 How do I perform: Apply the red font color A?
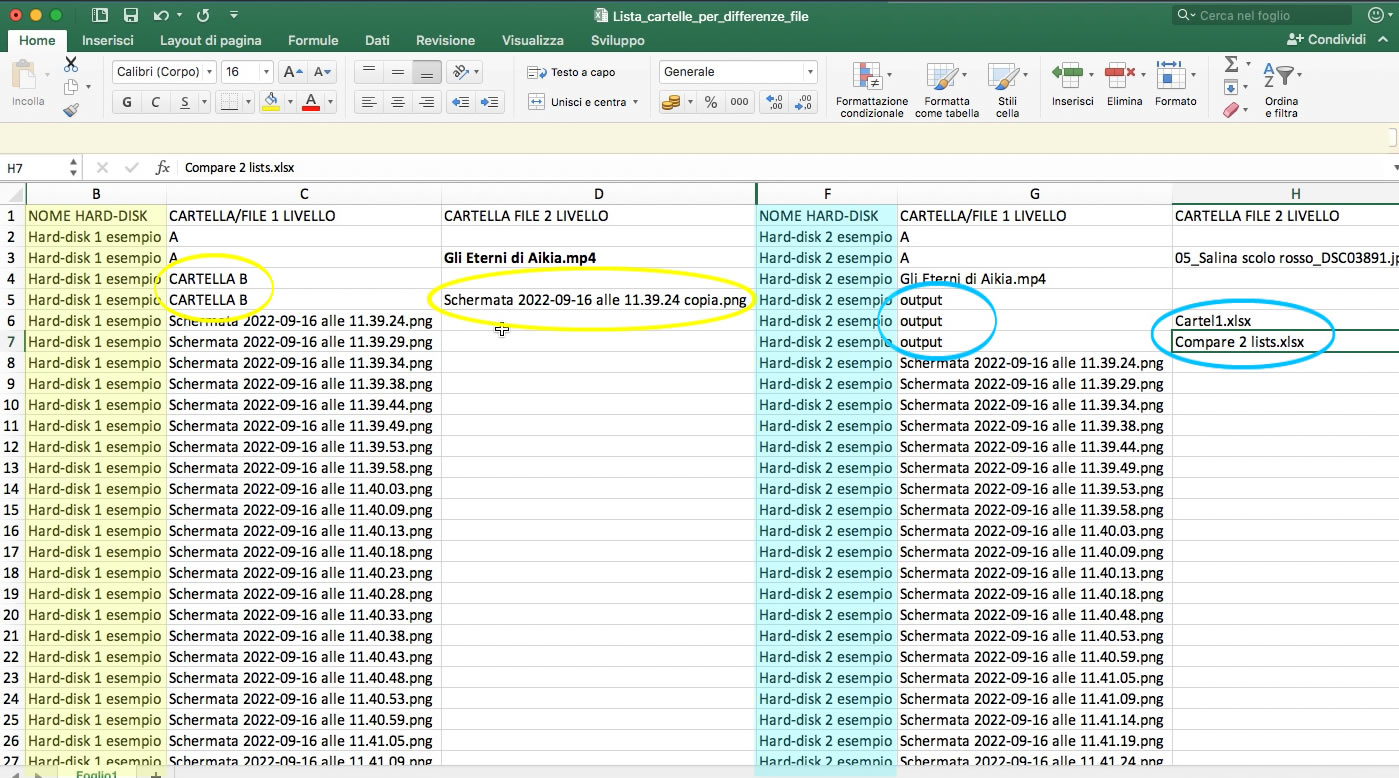310,102
